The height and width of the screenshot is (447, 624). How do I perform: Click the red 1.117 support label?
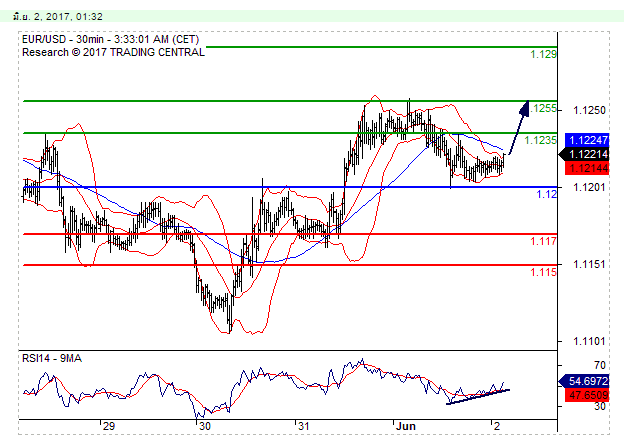543,241
